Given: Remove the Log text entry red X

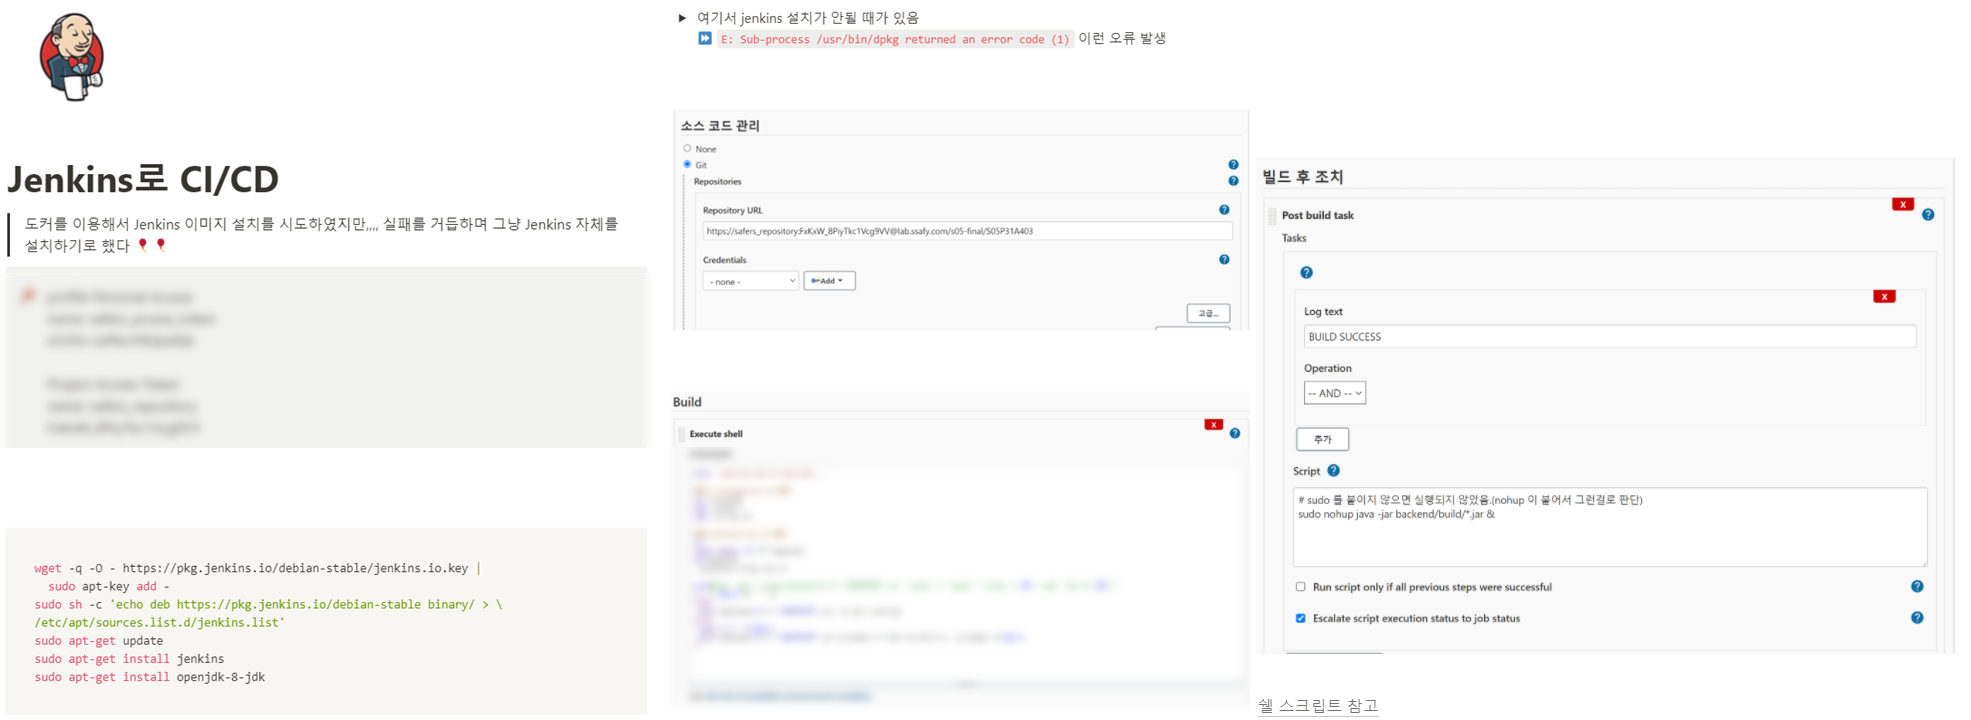Looking at the screenshot, I should click(x=1884, y=297).
